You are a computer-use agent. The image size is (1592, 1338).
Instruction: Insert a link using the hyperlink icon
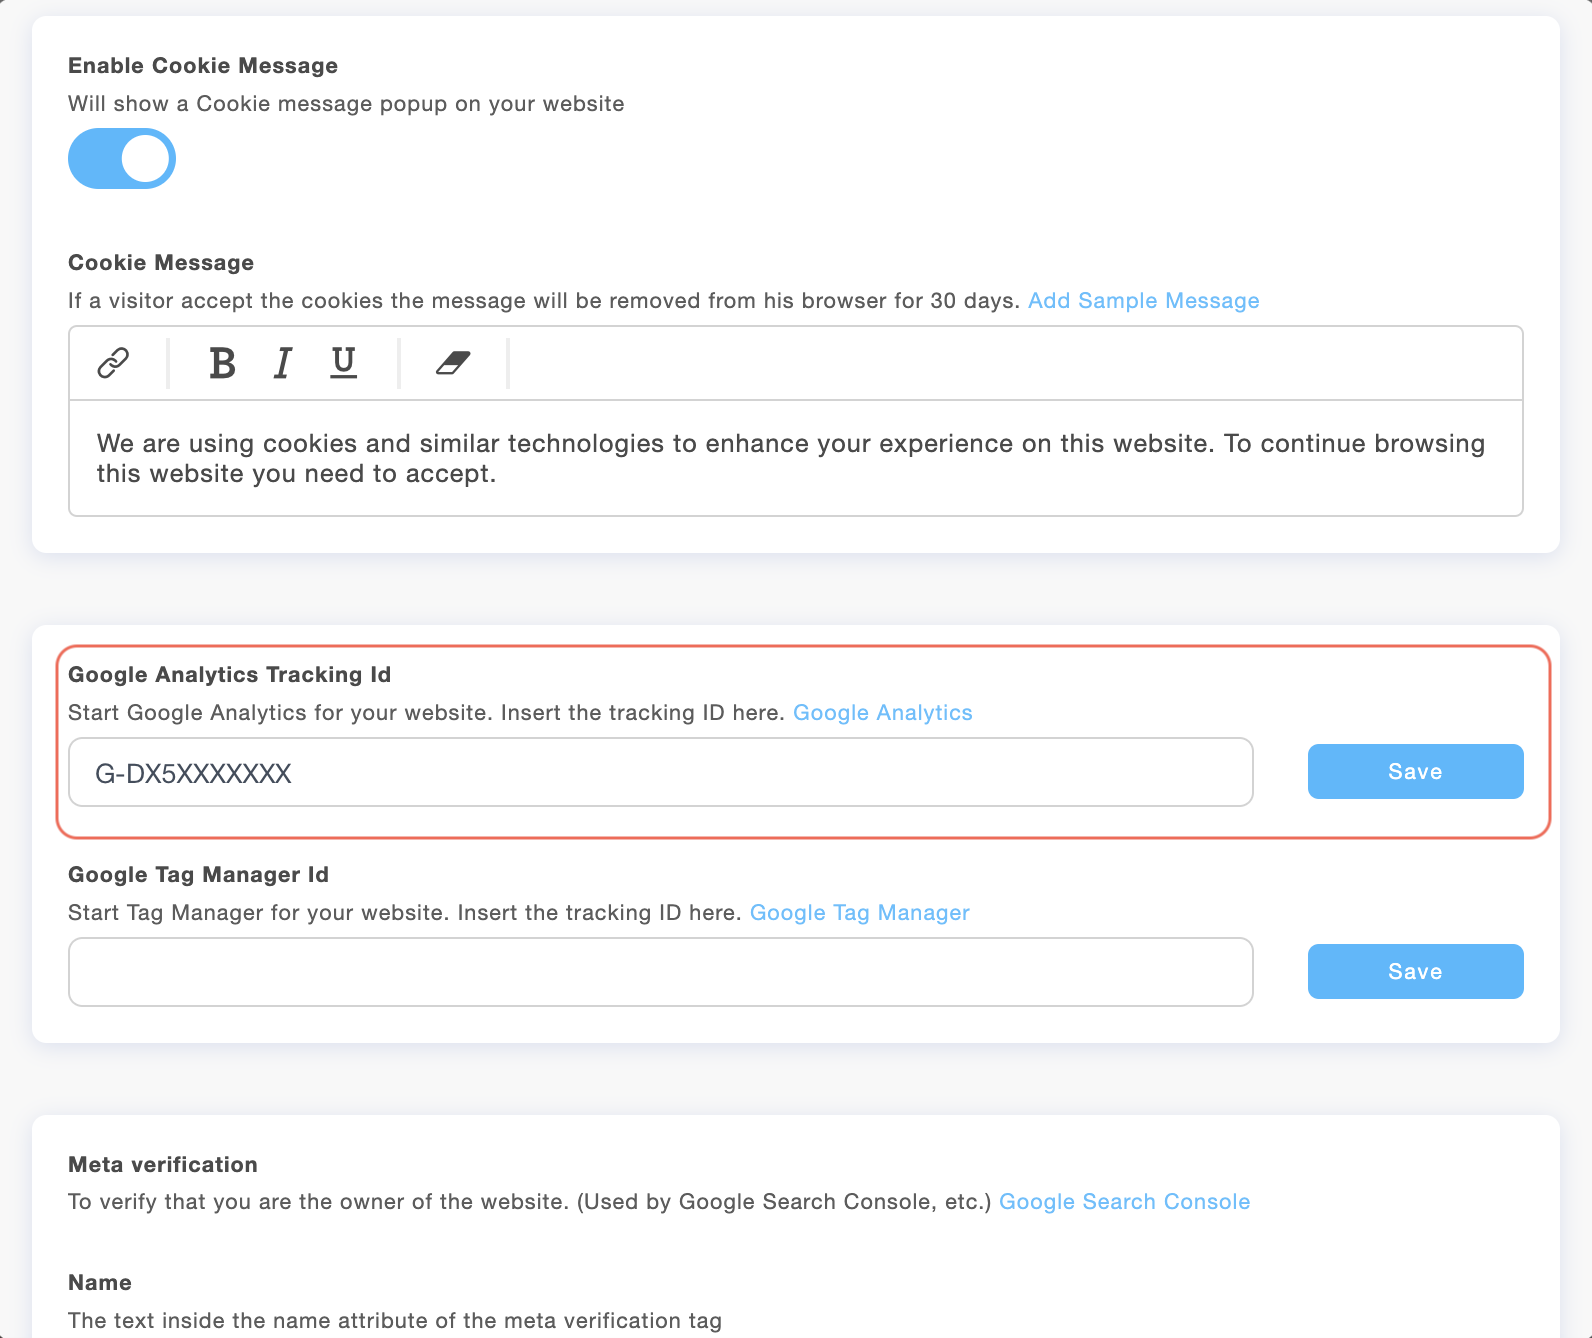113,363
